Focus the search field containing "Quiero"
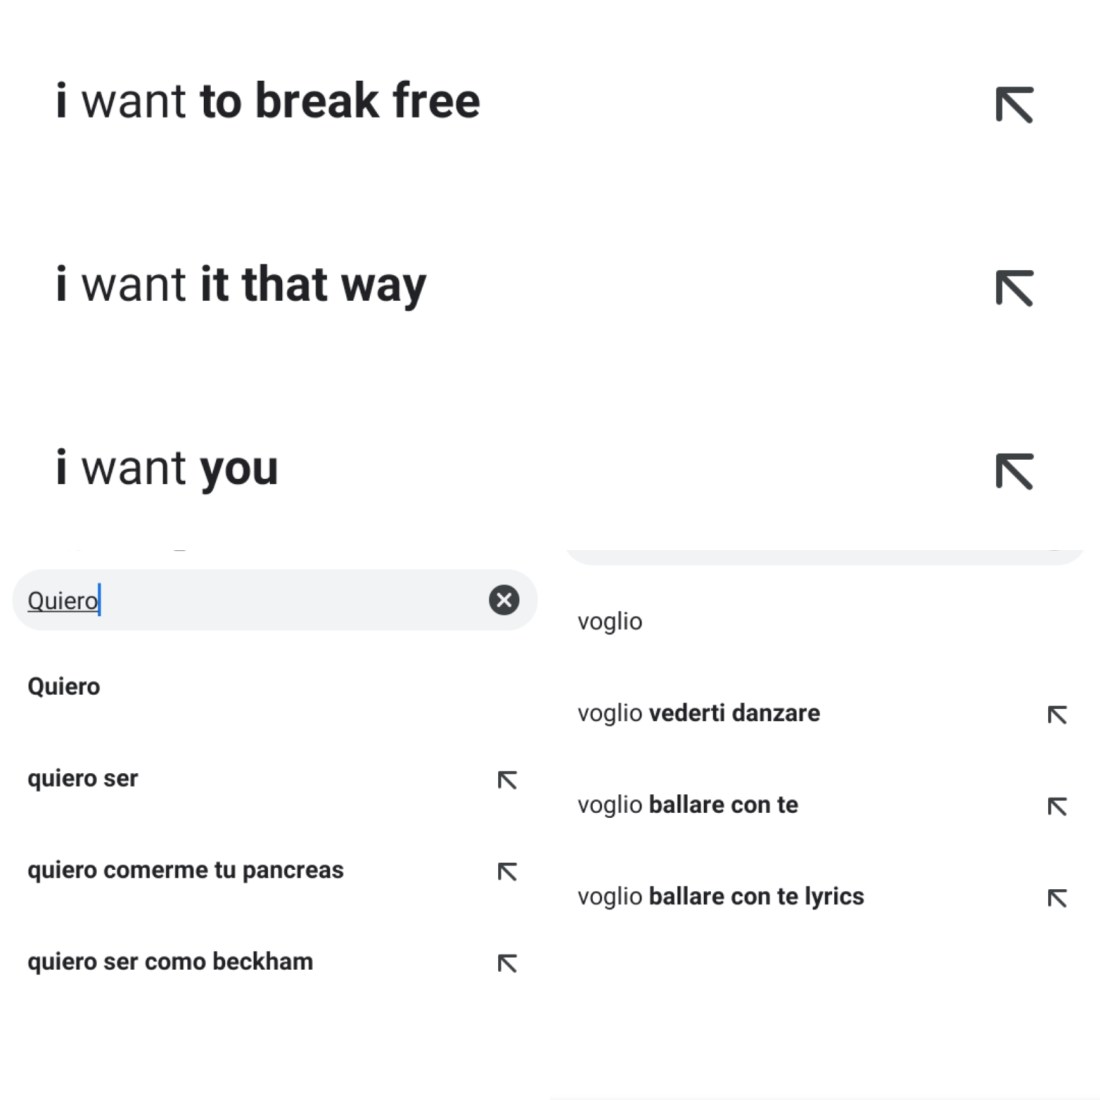The width and height of the screenshot is (1100, 1100). tap(250, 600)
